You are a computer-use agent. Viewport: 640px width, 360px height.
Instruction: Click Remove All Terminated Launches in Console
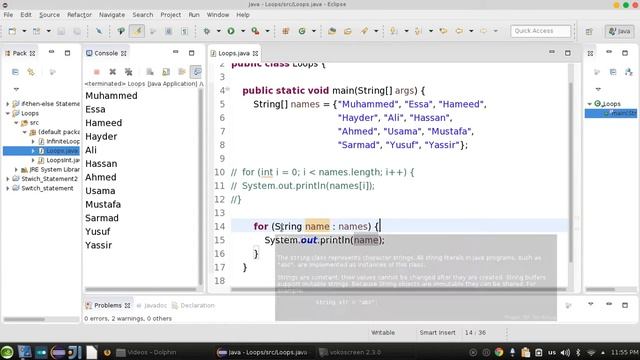click(129, 72)
